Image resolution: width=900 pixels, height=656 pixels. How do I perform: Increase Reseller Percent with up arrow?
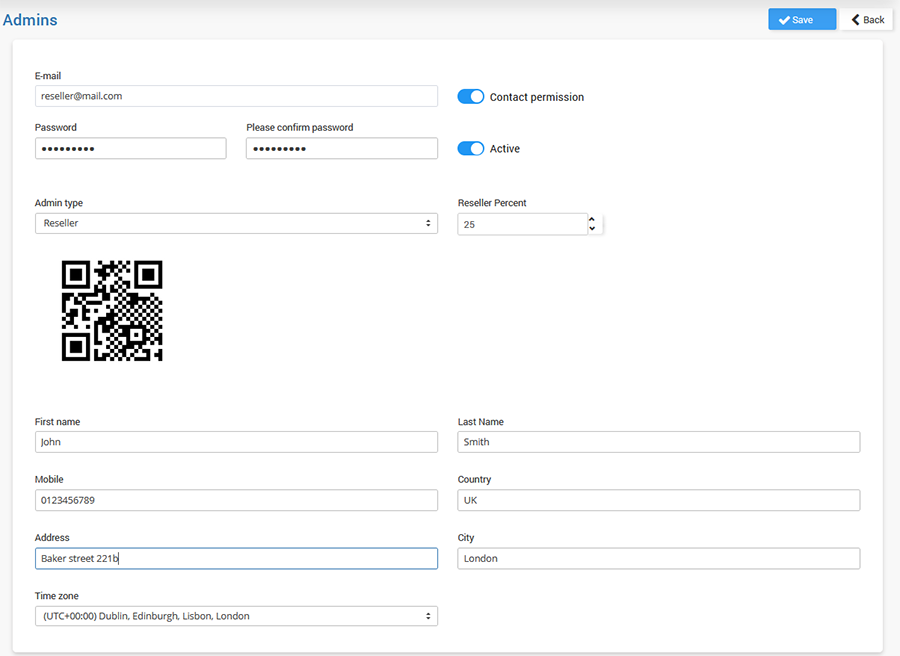pyautogui.click(x=592, y=219)
